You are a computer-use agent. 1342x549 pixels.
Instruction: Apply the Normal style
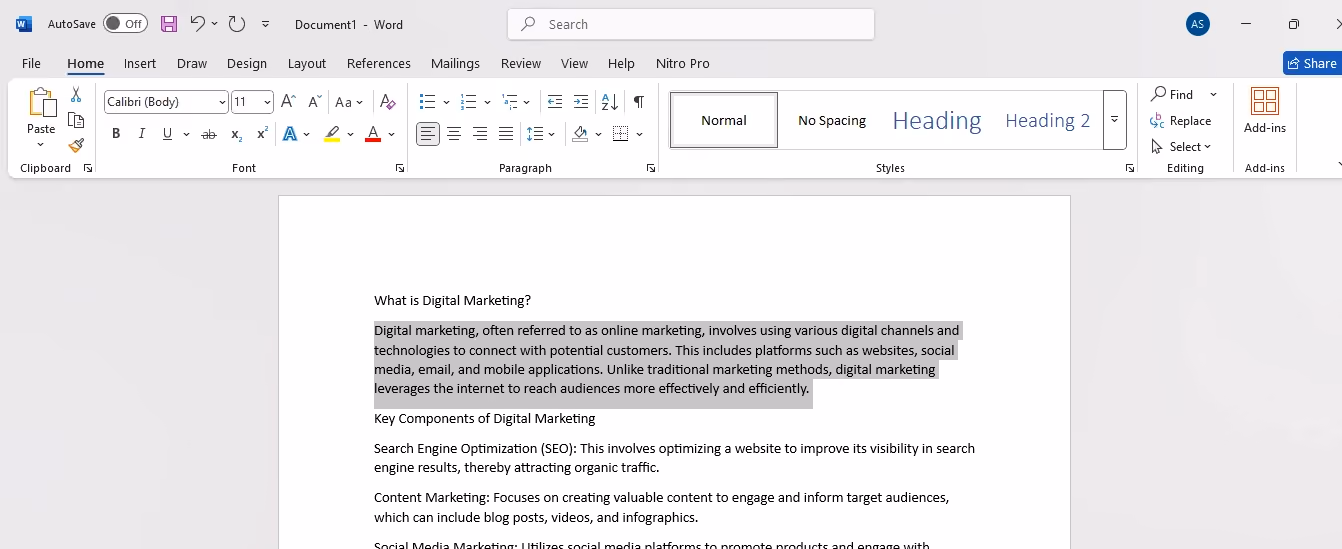tap(724, 120)
